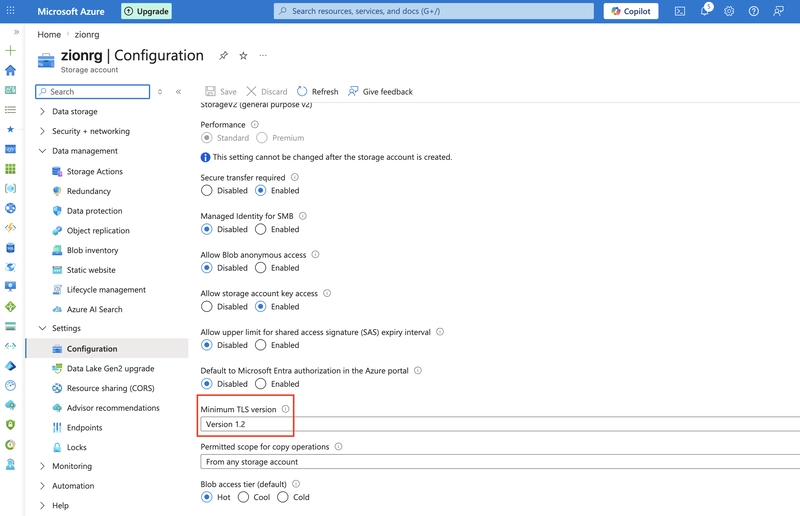Open the notifications bell
800x516 pixels.
tap(706, 11)
